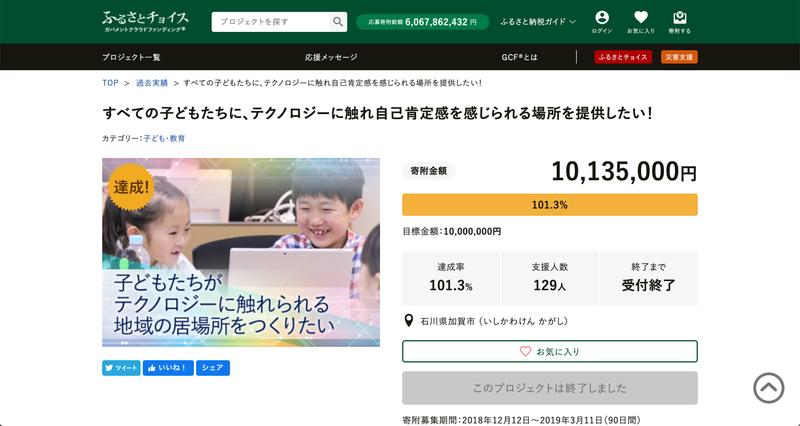
Task: Click the Furusato Choice logo
Action: click(145, 22)
